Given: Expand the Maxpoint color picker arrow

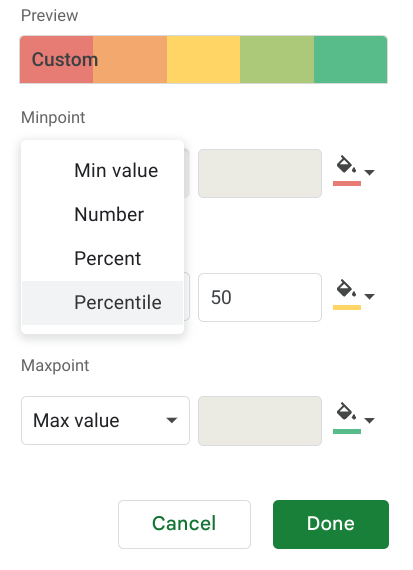Looking at the screenshot, I should pos(369,420).
